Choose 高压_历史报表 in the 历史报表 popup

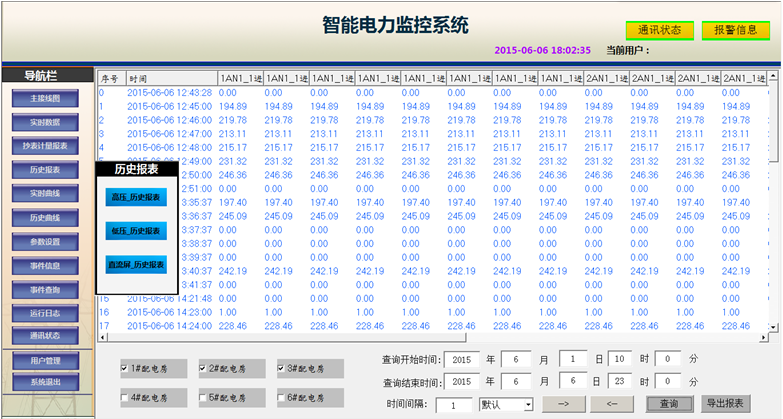[135, 198]
